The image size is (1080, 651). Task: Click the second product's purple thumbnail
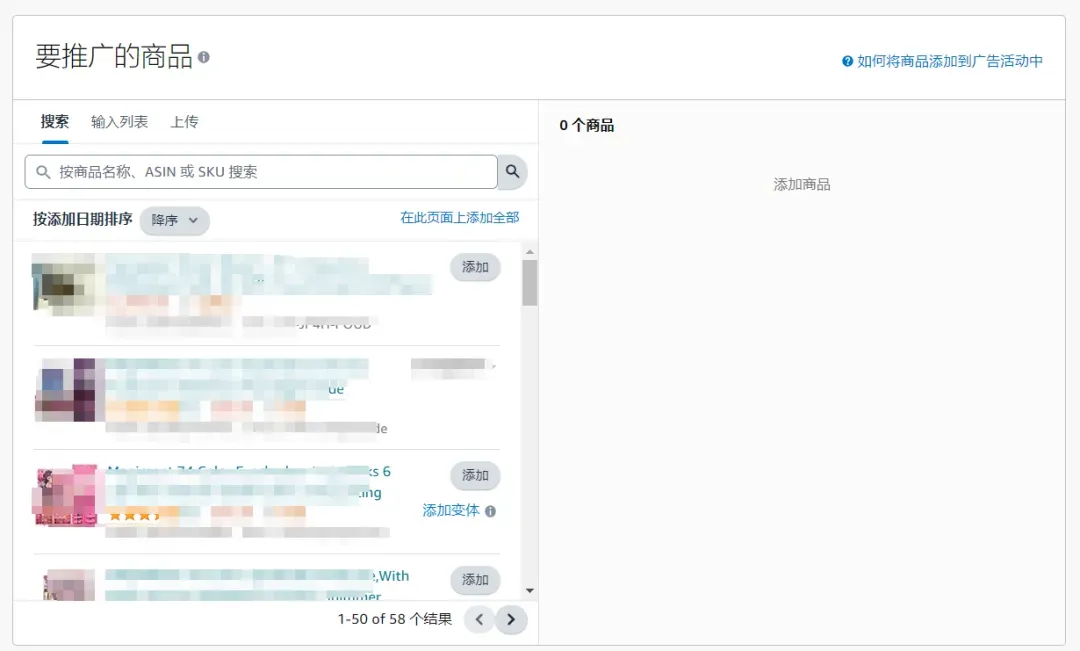pyautogui.click(x=65, y=390)
